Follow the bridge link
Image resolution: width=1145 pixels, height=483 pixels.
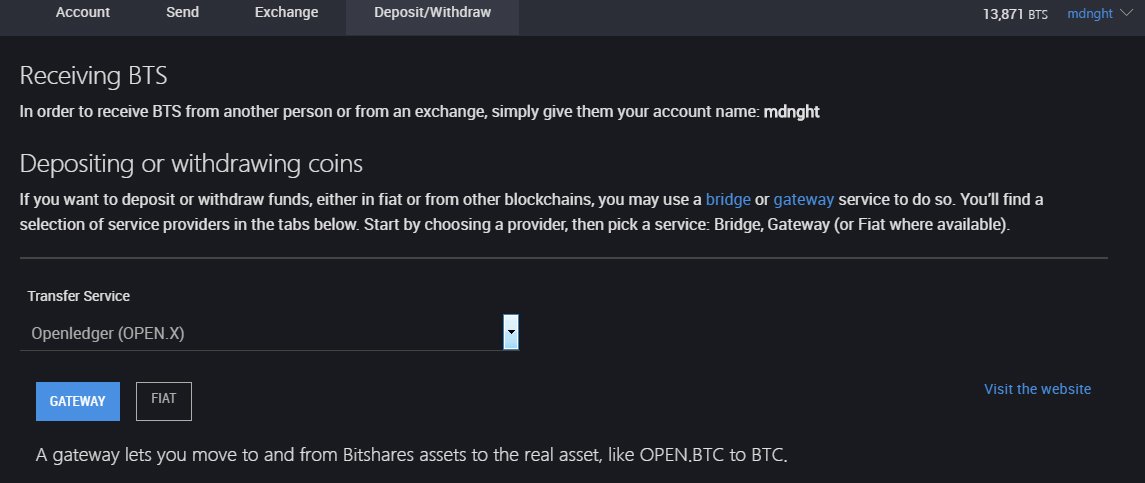pos(728,199)
